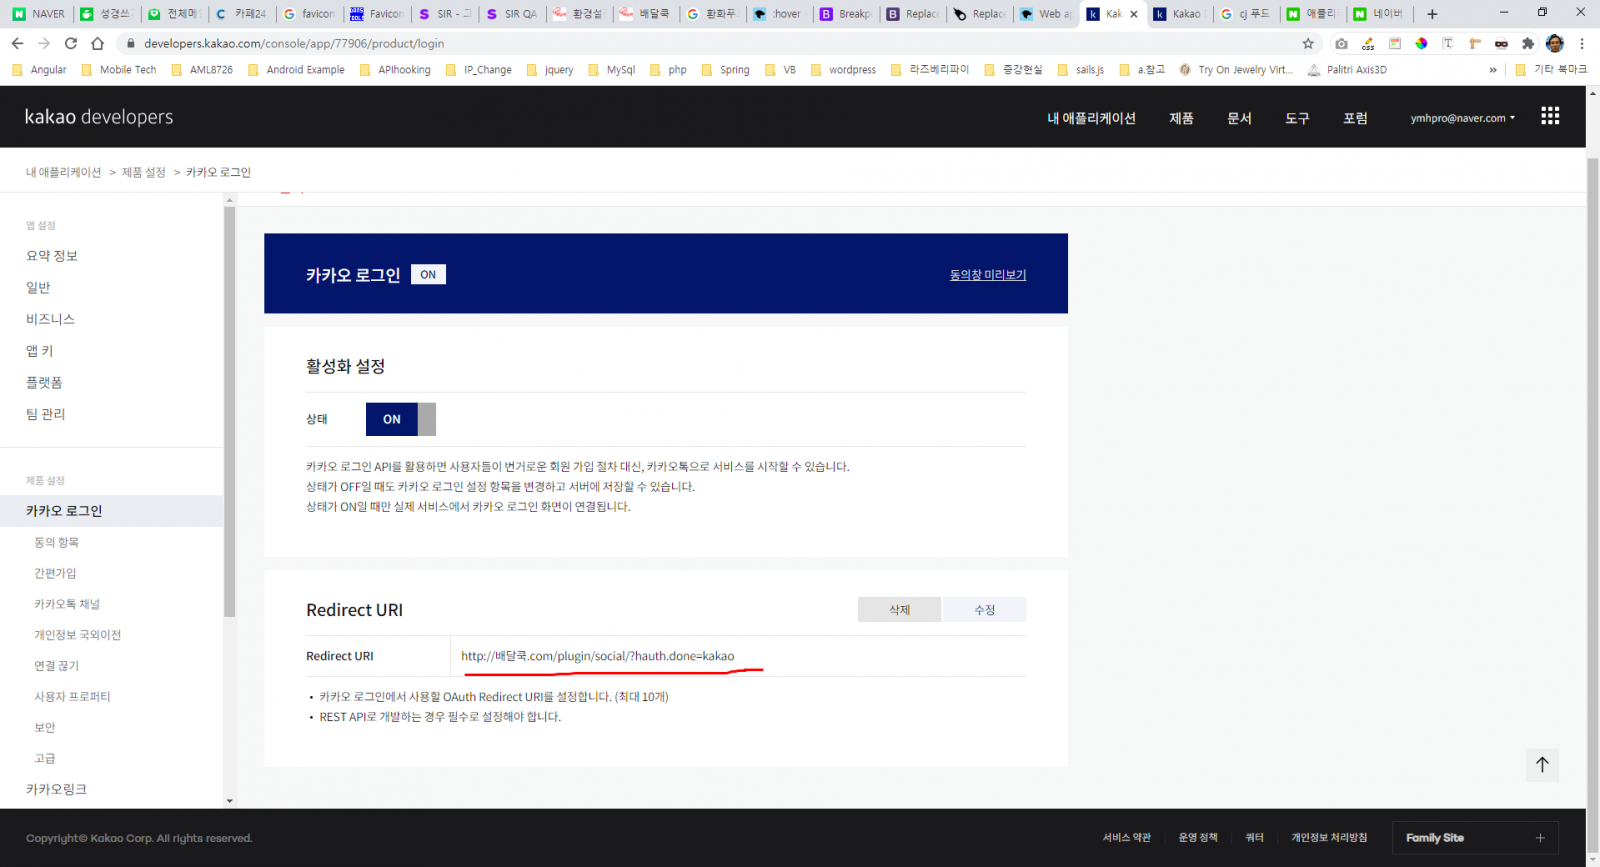Show hidden bookmarks via the chevron
The width and height of the screenshot is (1600, 867).
[x=1493, y=70]
